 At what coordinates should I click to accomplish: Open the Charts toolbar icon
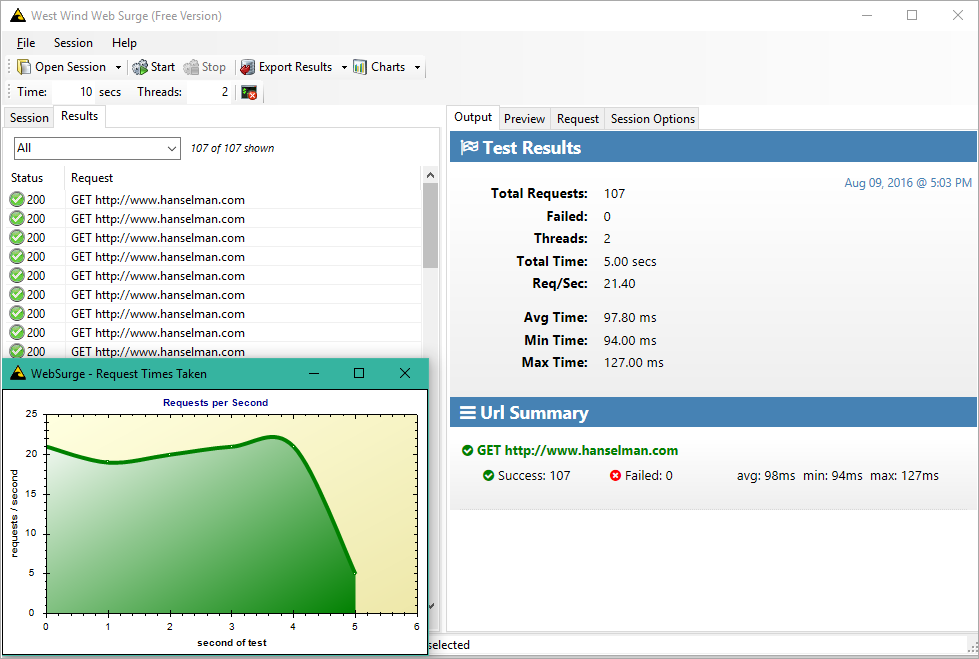point(360,67)
